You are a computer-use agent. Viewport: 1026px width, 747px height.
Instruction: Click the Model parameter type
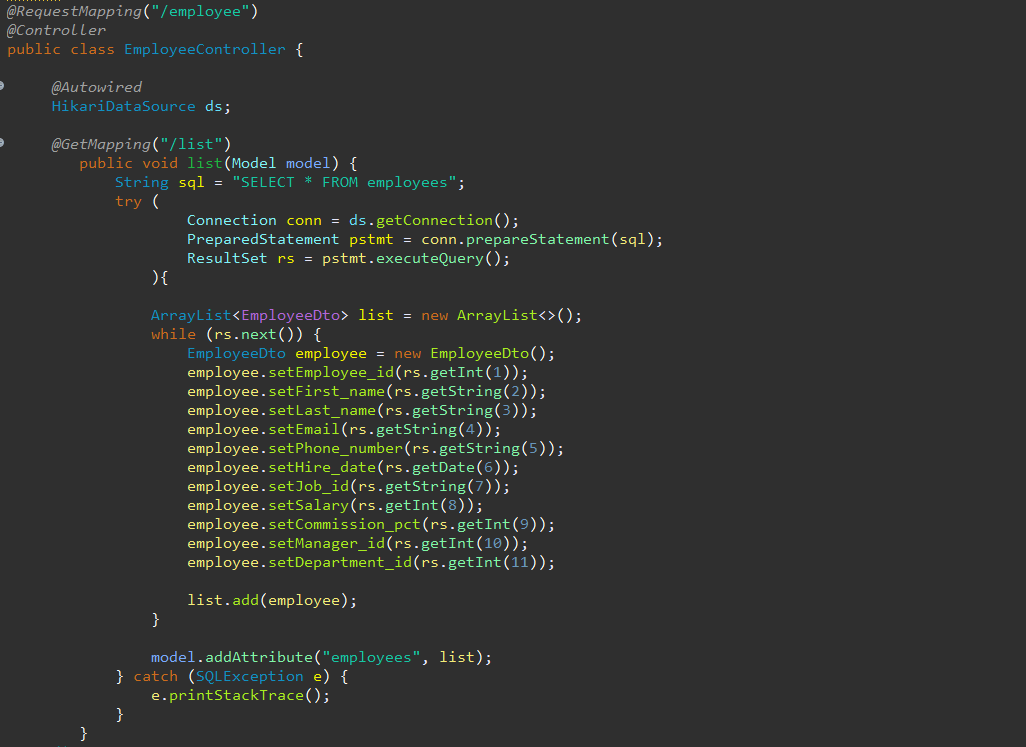(x=254, y=164)
